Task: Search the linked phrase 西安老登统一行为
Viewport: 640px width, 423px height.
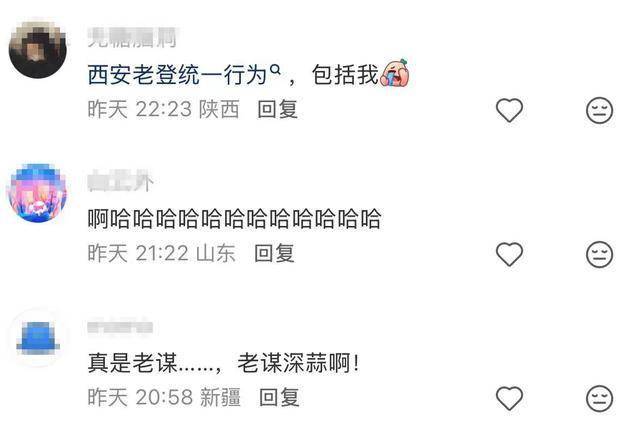Action: (177, 75)
